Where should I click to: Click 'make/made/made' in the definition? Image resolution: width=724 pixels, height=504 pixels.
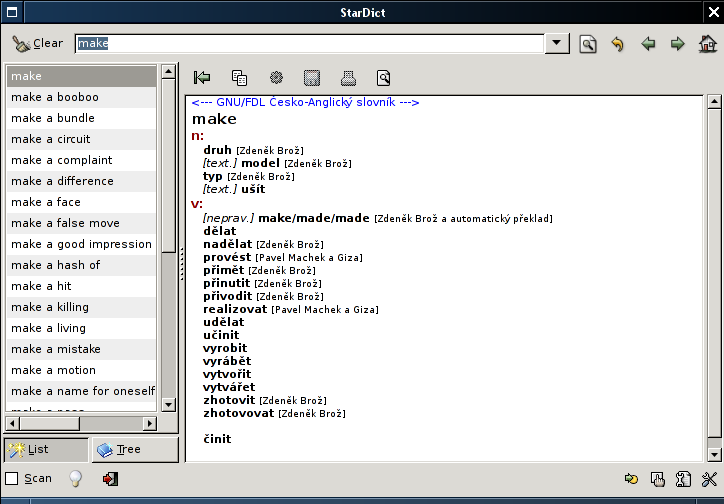click(314, 218)
